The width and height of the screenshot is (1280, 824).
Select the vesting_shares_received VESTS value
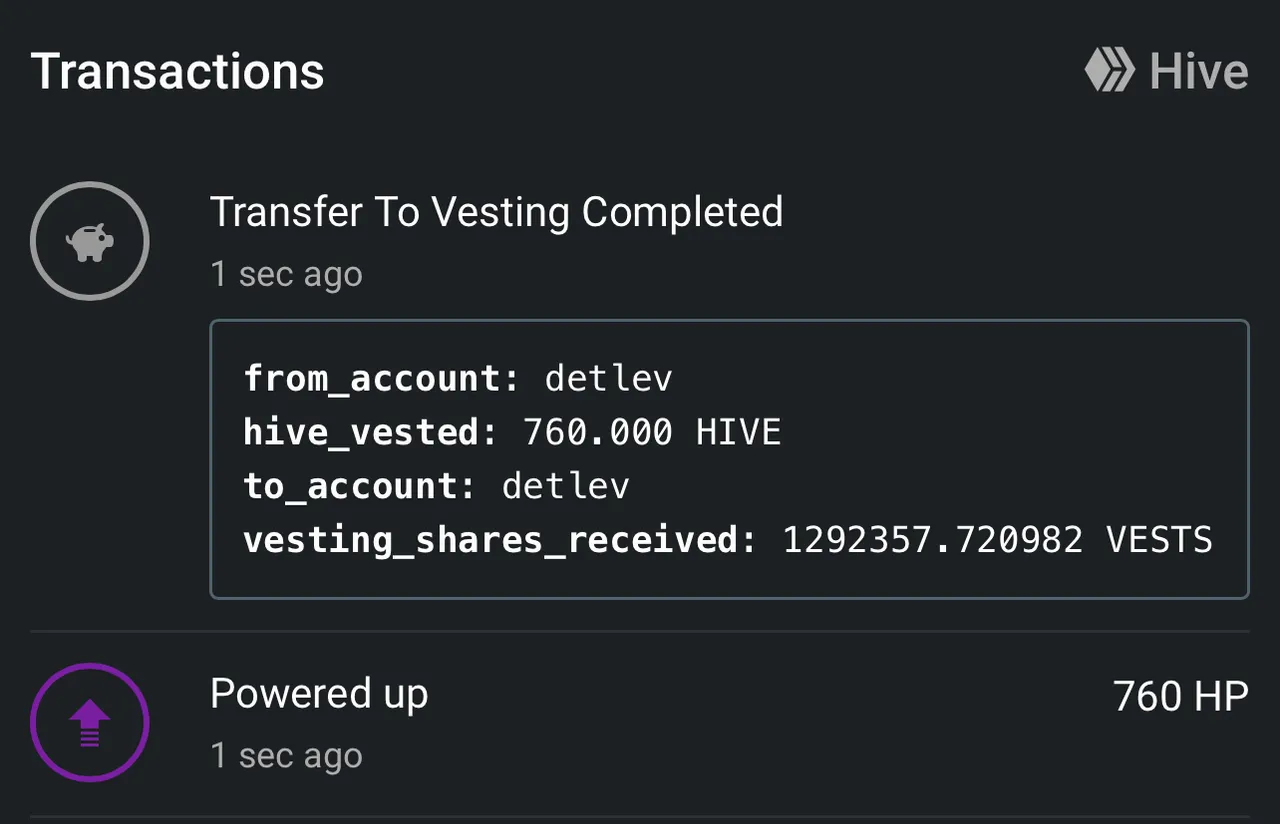(x=997, y=540)
